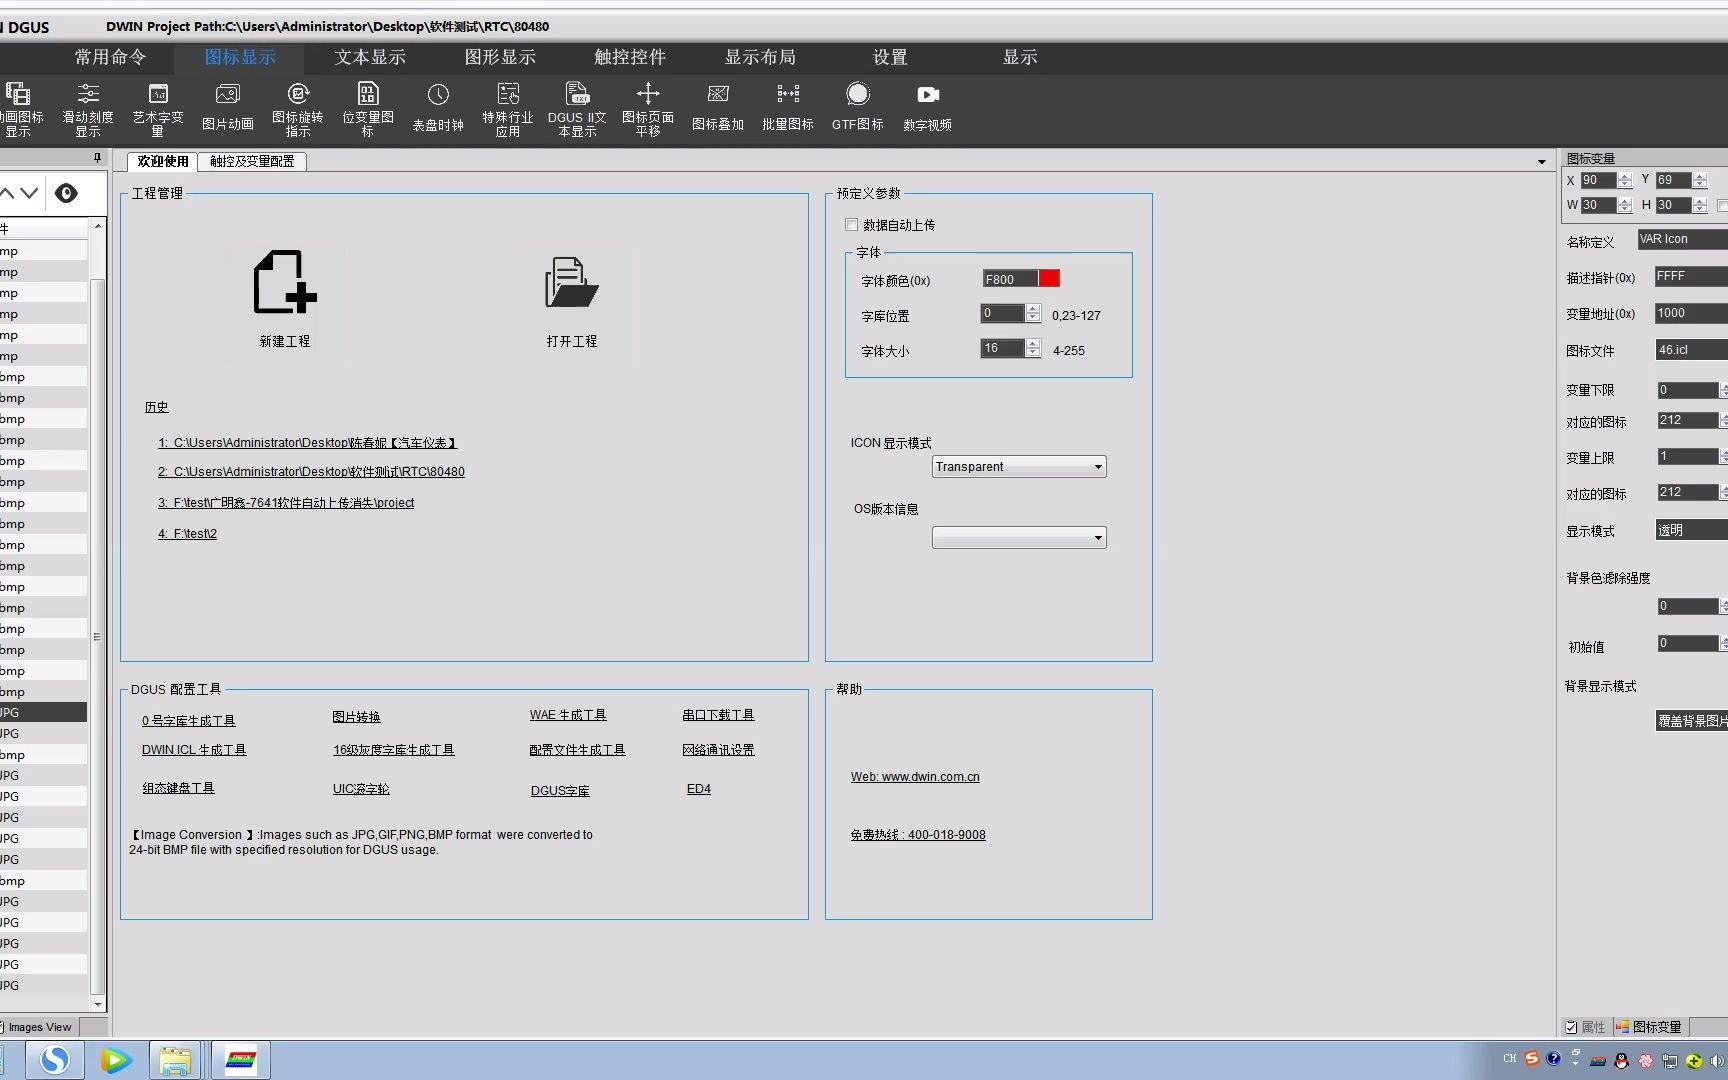
Task: Select the 滑动刻度显示 slider scale tool
Action: (88, 110)
